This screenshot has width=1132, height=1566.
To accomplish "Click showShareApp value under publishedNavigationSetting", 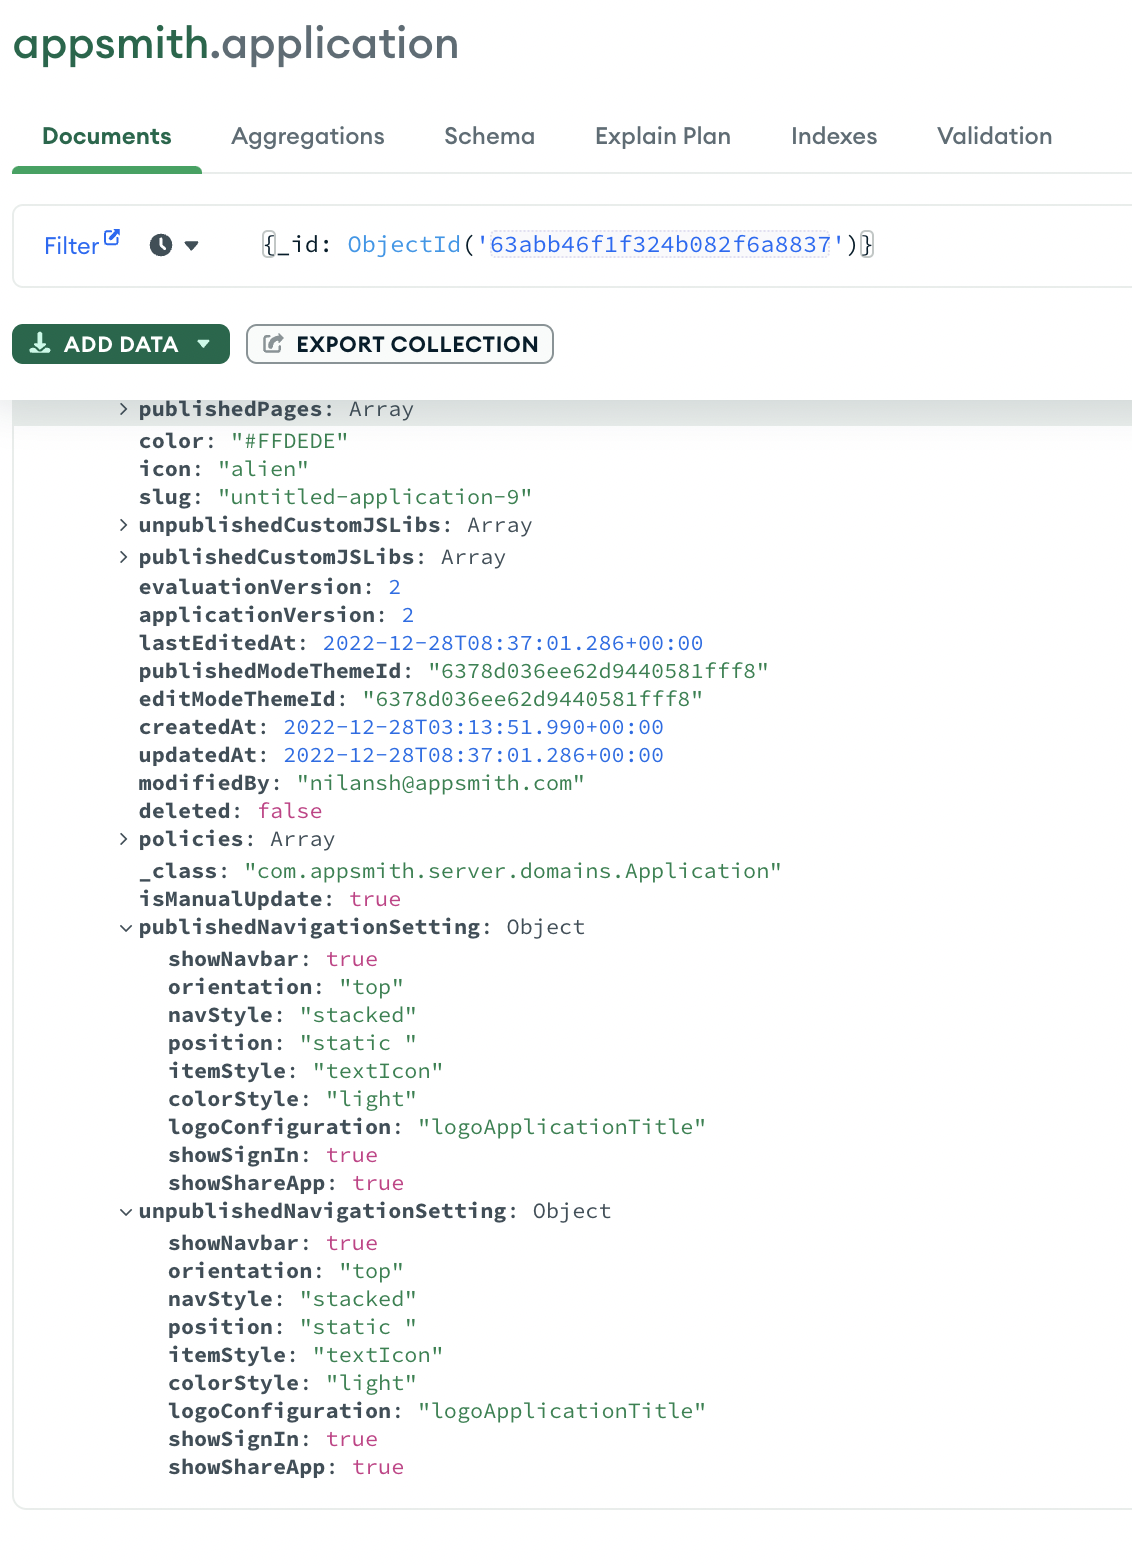I will tap(378, 1183).
